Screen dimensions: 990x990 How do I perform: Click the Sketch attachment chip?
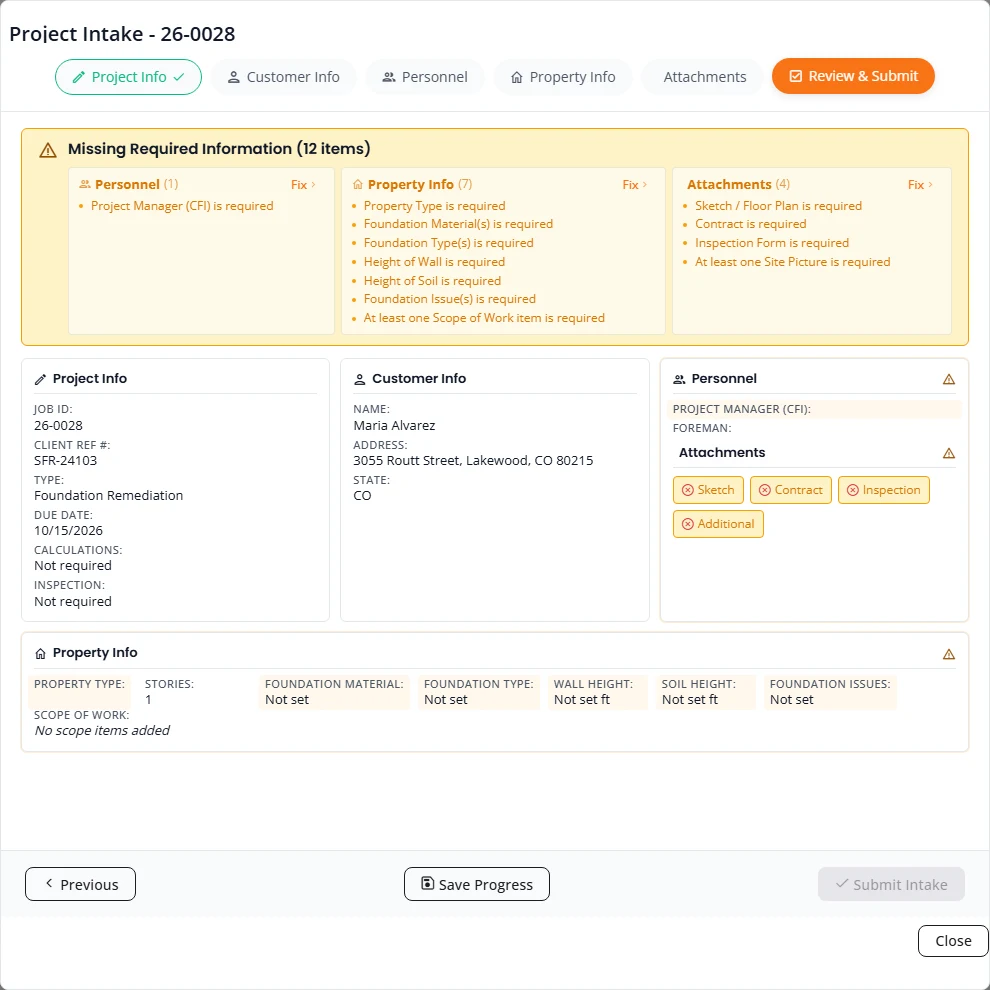(x=708, y=490)
